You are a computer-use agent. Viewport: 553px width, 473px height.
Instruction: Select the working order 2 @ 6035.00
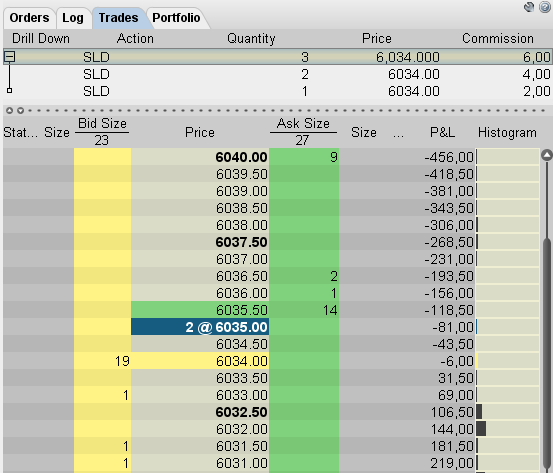click(x=200, y=327)
